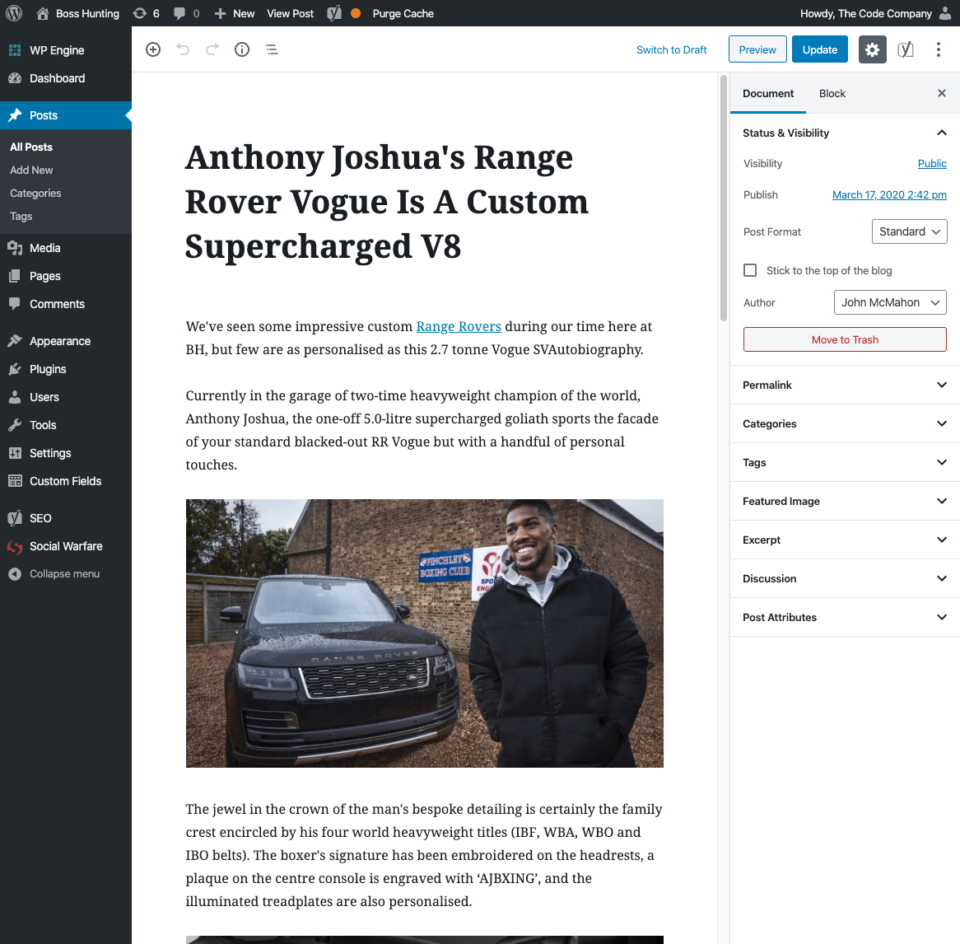This screenshot has height=944, width=960.
Task: Click Add New under Posts
Action: tap(31, 170)
